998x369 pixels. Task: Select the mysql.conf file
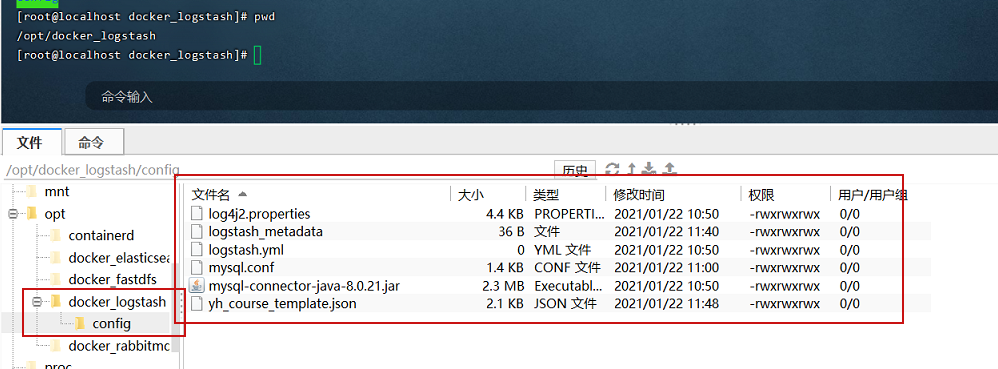coord(241,268)
